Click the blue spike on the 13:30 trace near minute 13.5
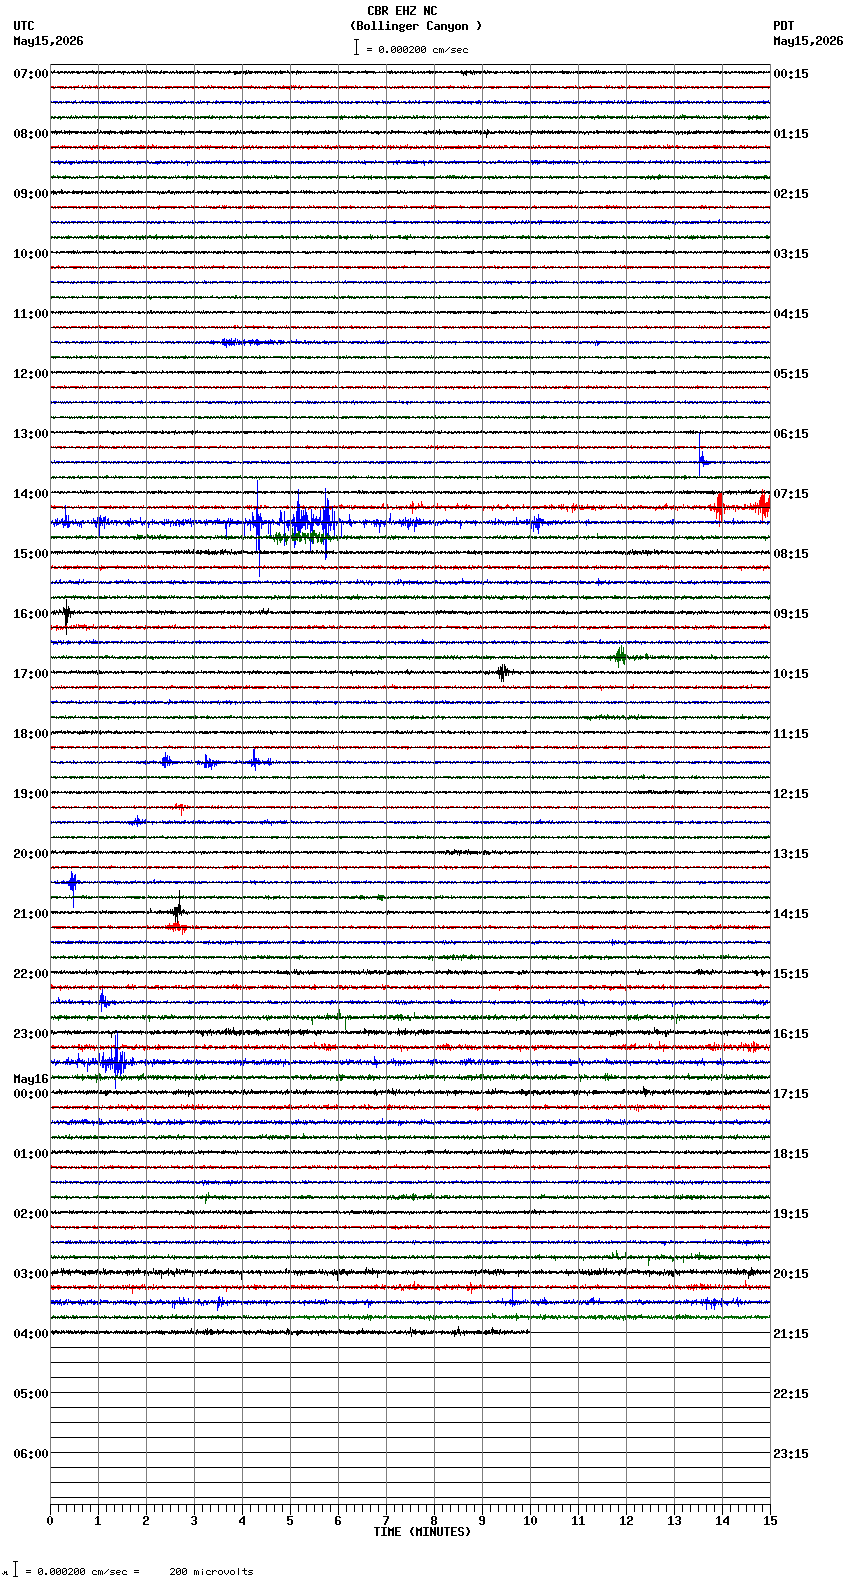 pos(703,458)
